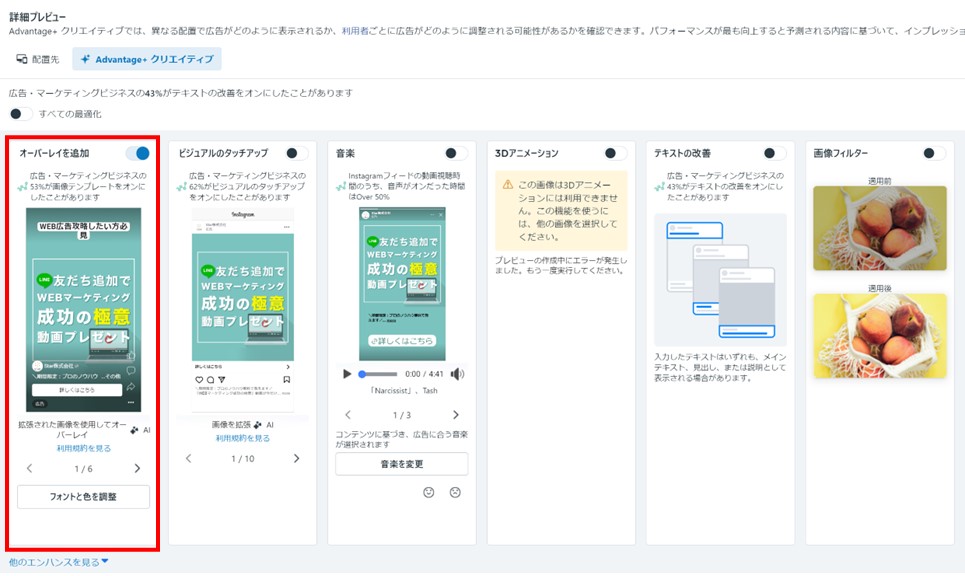Go to previous overlay preview (1/6)
The image size is (965, 576).
(x=30, y=468)
